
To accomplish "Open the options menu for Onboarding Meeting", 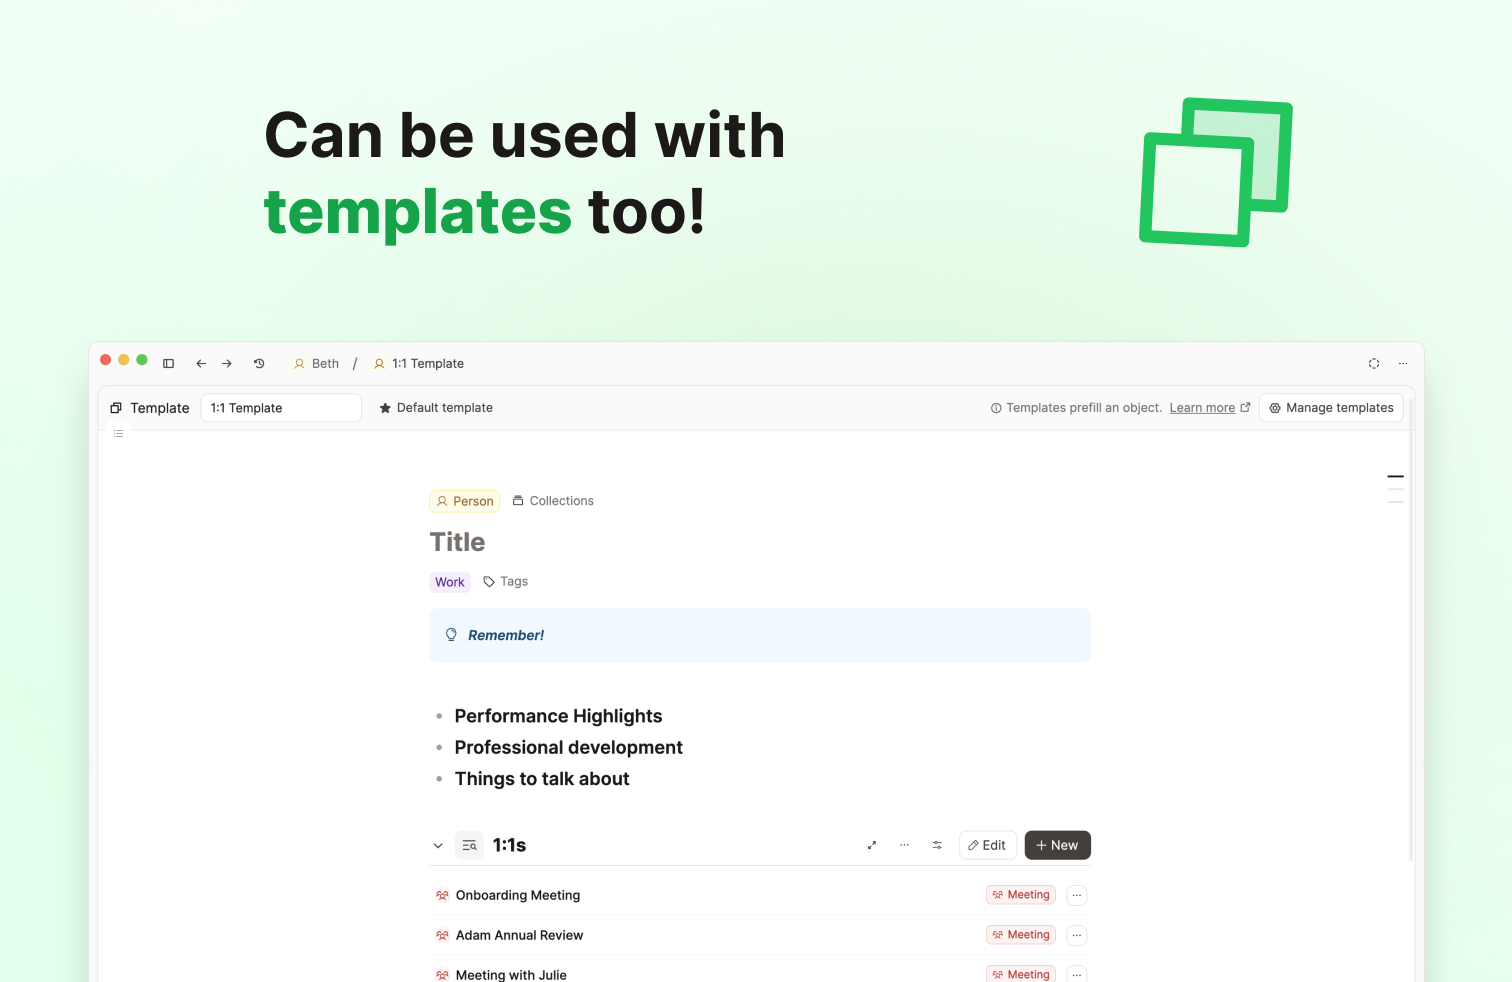I will 1076,895.
